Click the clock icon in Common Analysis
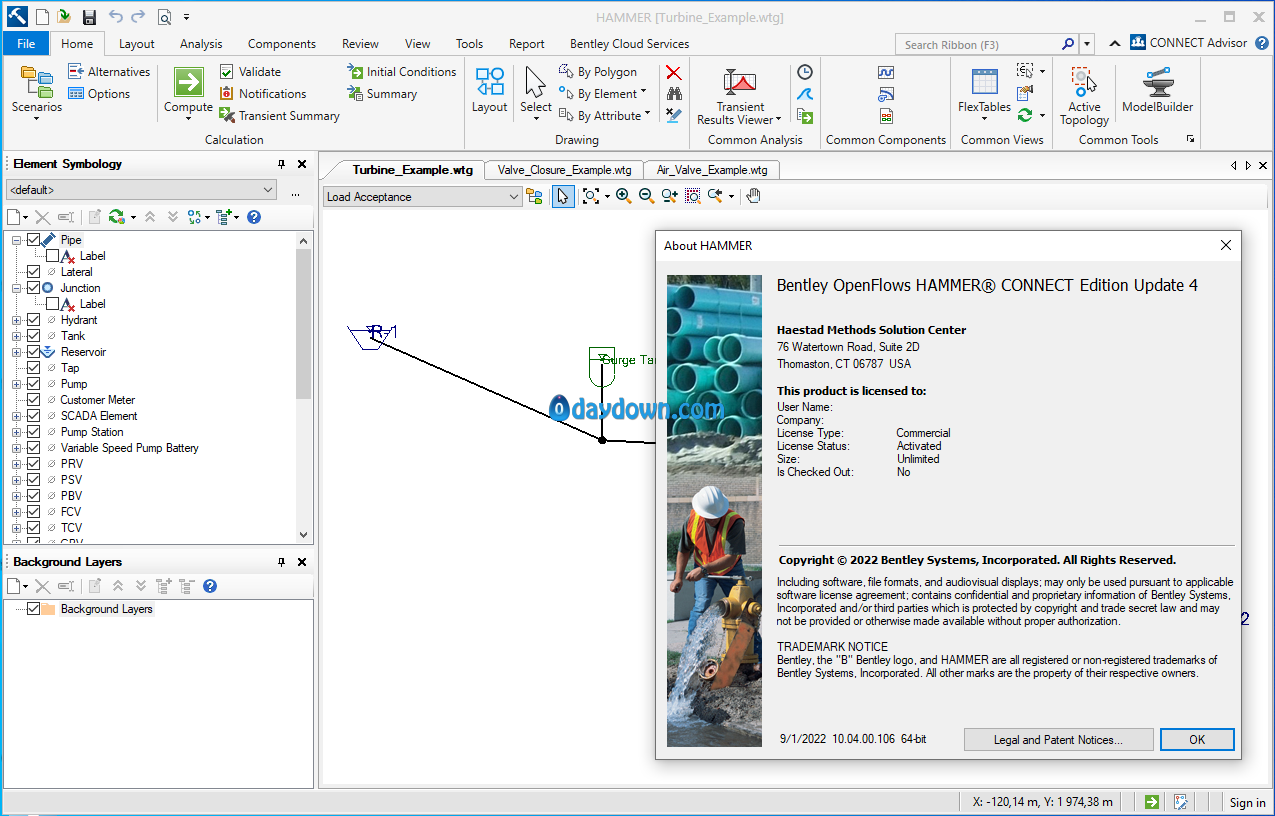The height and width of the screenshot is (816, 1275). pos(805,72)
